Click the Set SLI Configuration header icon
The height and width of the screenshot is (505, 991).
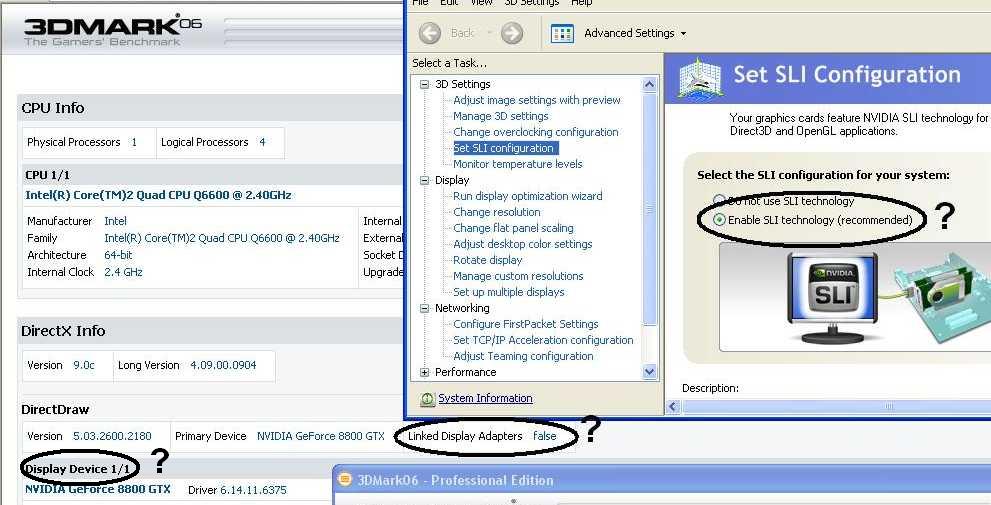pyautogui.click(x=700, y=77)
